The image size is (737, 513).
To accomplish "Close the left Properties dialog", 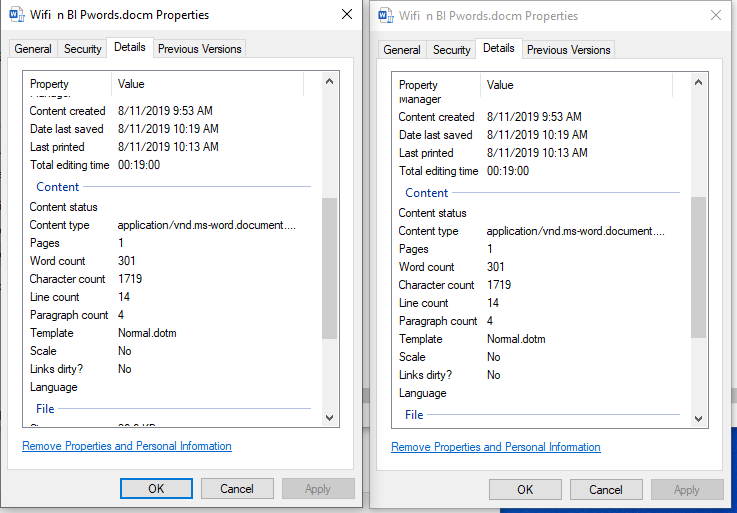I will [x=346, y=14].
